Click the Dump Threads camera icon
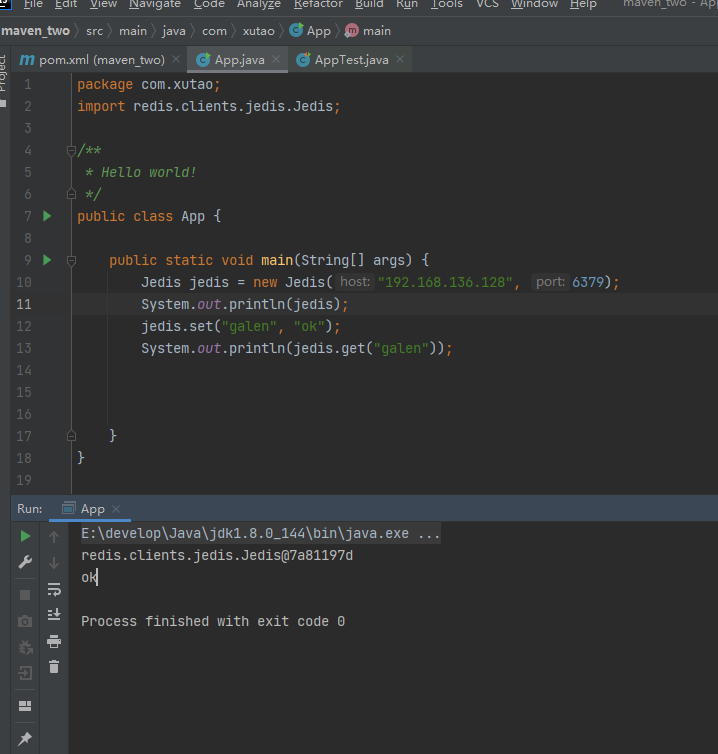Image resolution: width=718 pixels, height=754 pixels. 25,621
